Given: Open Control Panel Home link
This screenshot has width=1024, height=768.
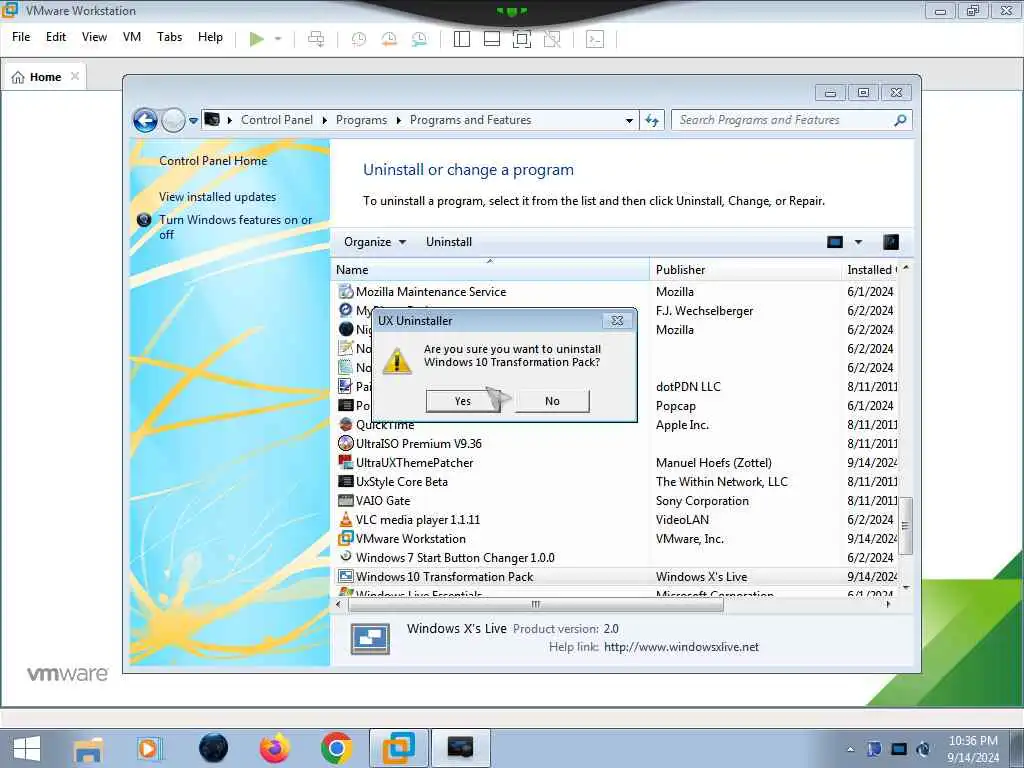Looking at the screenshot, I should (213, 161).
